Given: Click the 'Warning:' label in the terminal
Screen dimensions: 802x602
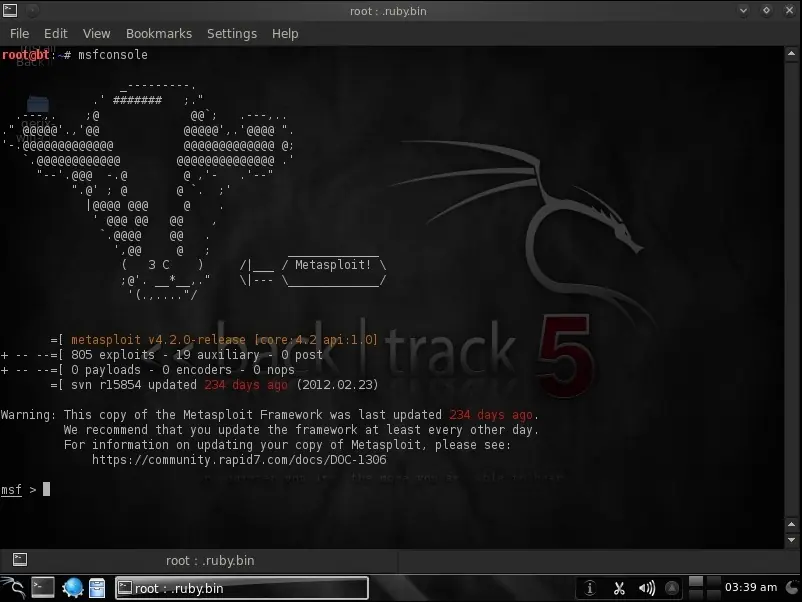Looking at the screenshot, I should click(28, 415).
